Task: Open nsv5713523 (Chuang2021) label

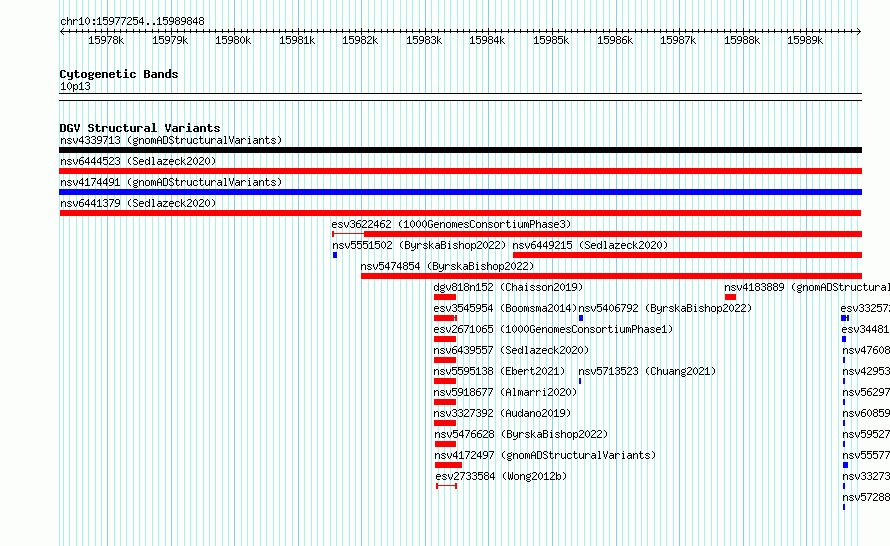Action: [x=647, y=371]
